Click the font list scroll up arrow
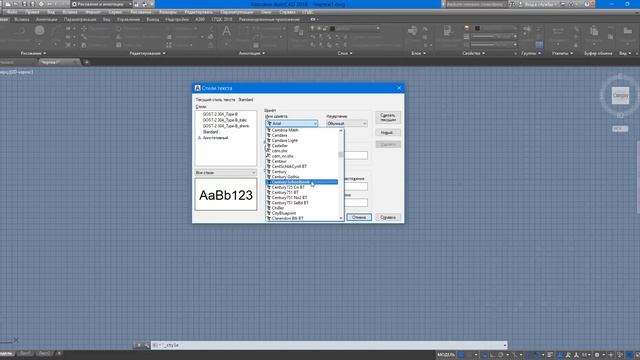 click(341, 131)
